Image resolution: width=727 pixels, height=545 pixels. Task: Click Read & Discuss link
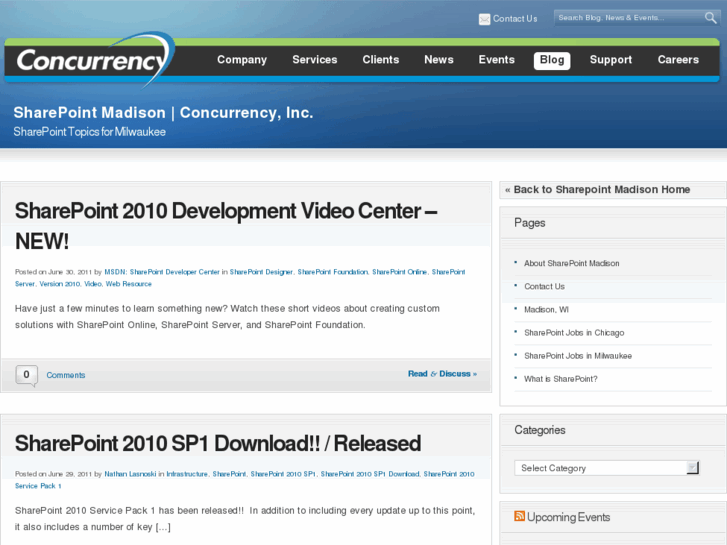pyautogui.click(x=442, y=374)
